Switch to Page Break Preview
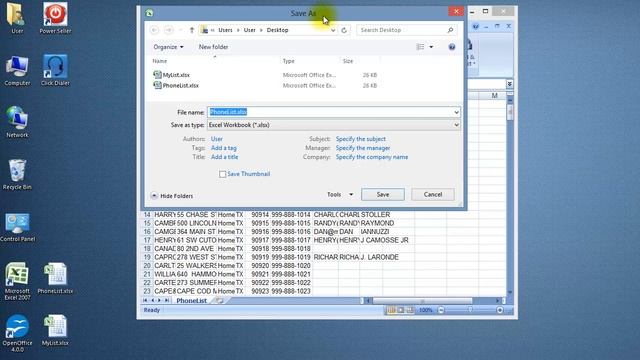This screenshot has width=640, height=360. (x=410, y=310)
